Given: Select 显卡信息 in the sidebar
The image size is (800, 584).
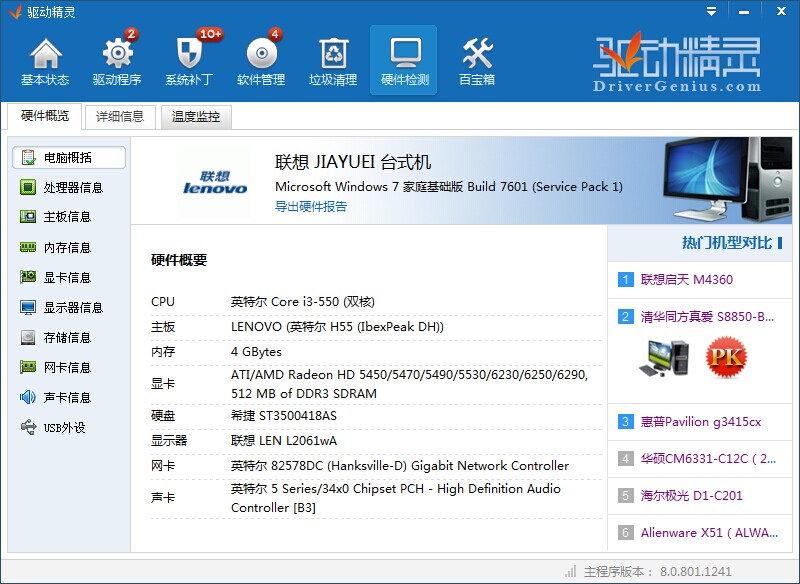Looking at the screenshot, I should [x=69, y=277].
